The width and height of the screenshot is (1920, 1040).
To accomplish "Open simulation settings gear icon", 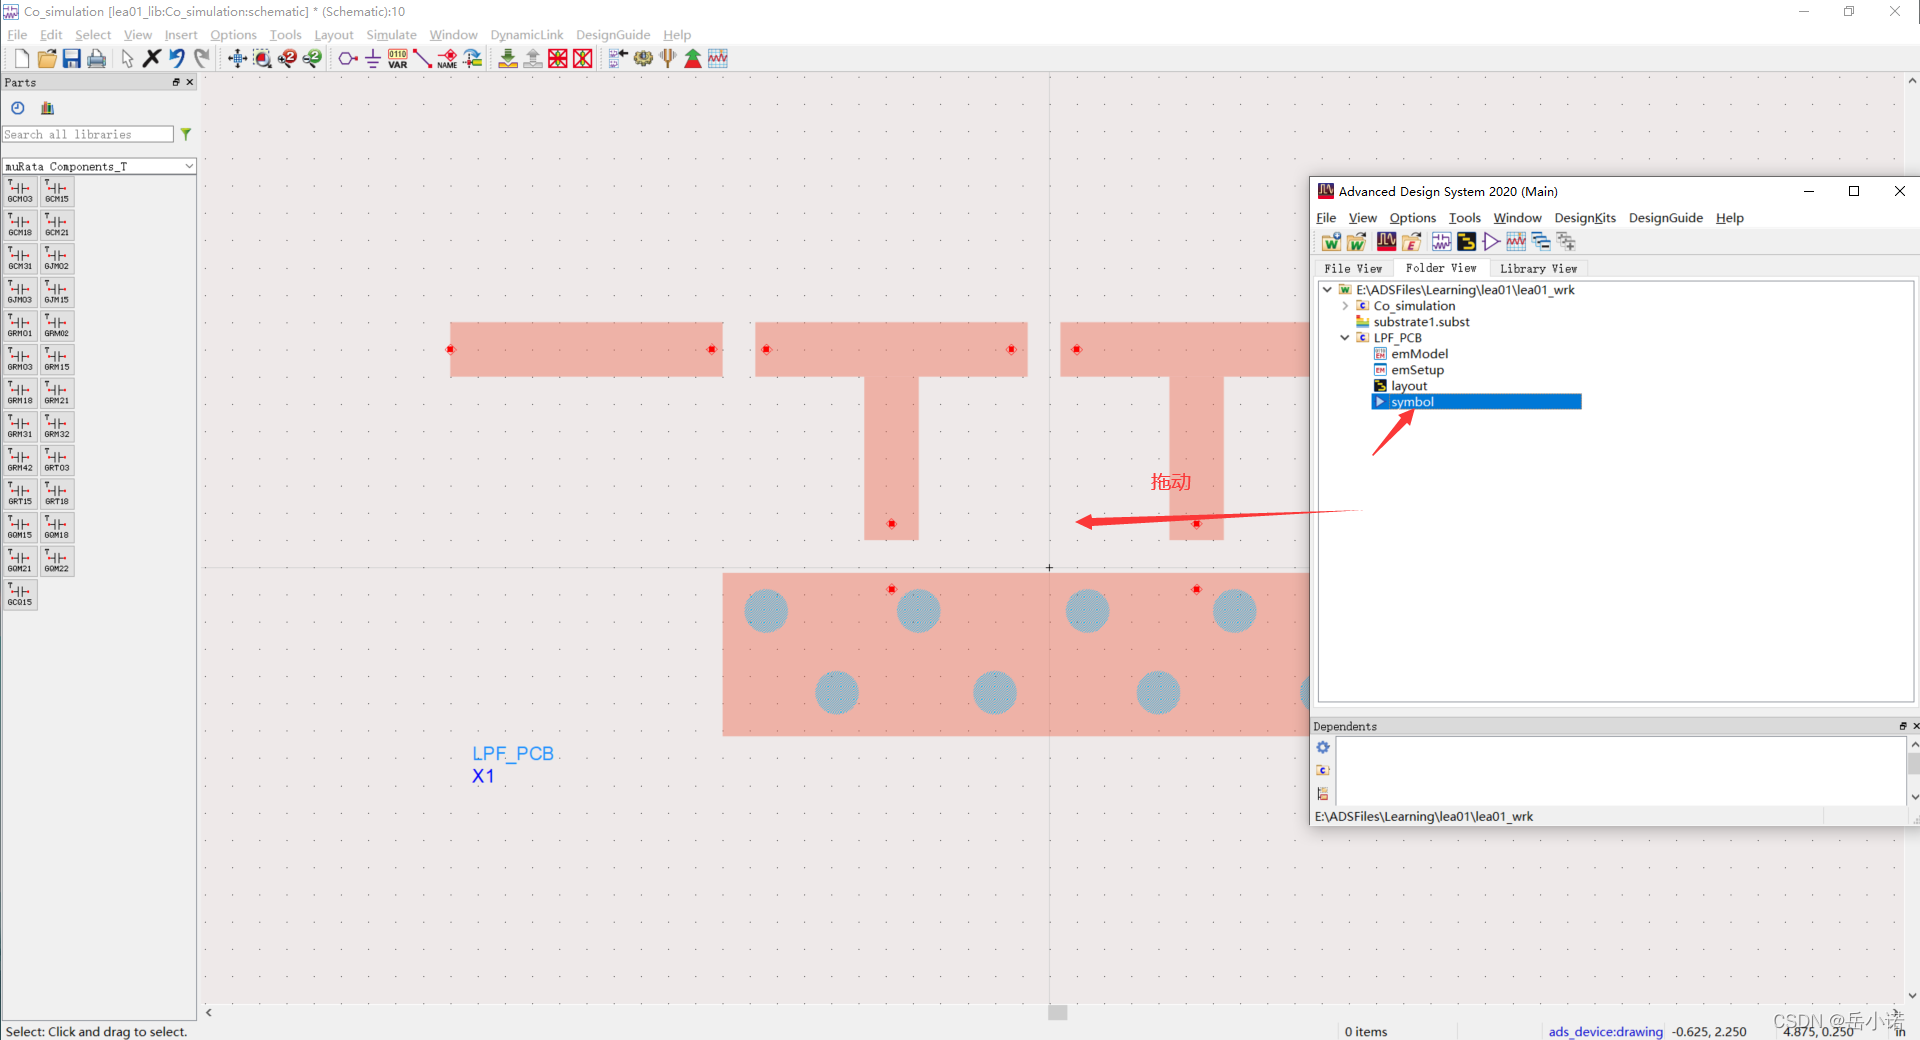I will coord(643,59).
